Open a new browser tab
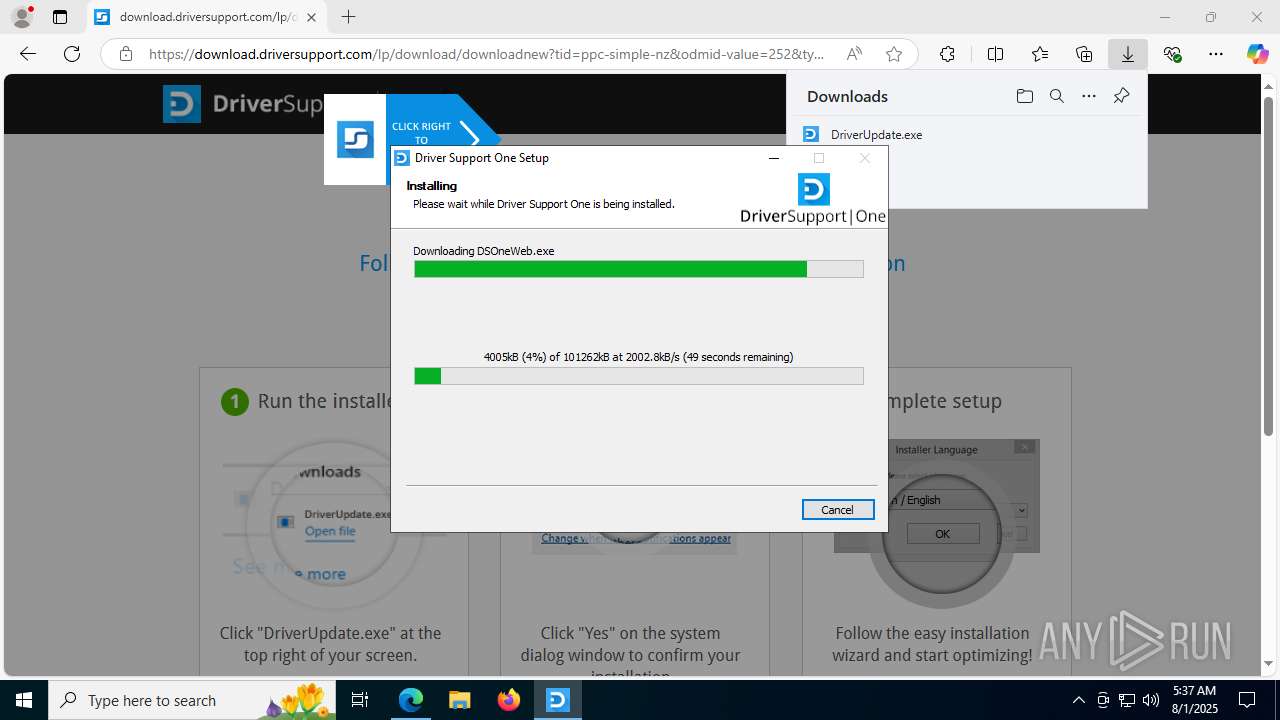The height and width of the screenshot is (720, 1280). coord(348,17)
